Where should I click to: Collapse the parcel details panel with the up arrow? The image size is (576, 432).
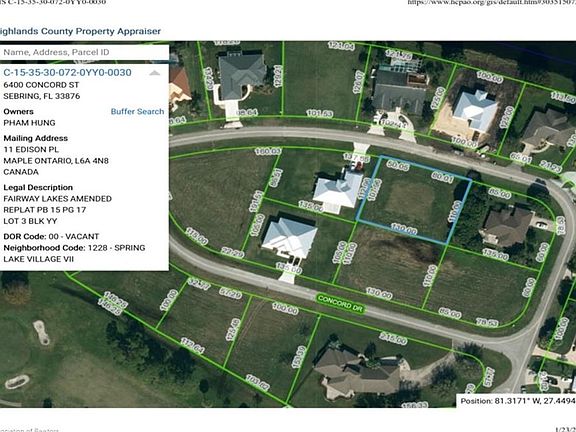[155, 73]
